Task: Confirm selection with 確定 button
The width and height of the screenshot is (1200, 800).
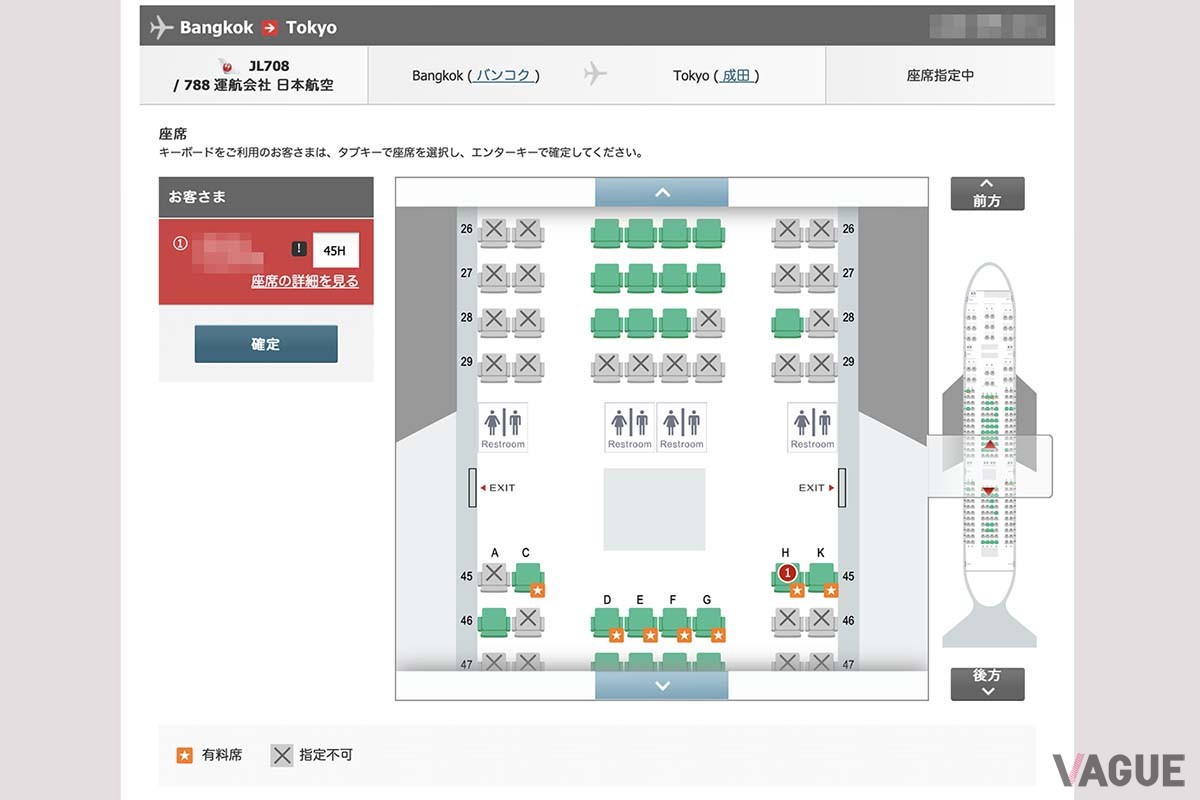Action: (x=266, y=344)
